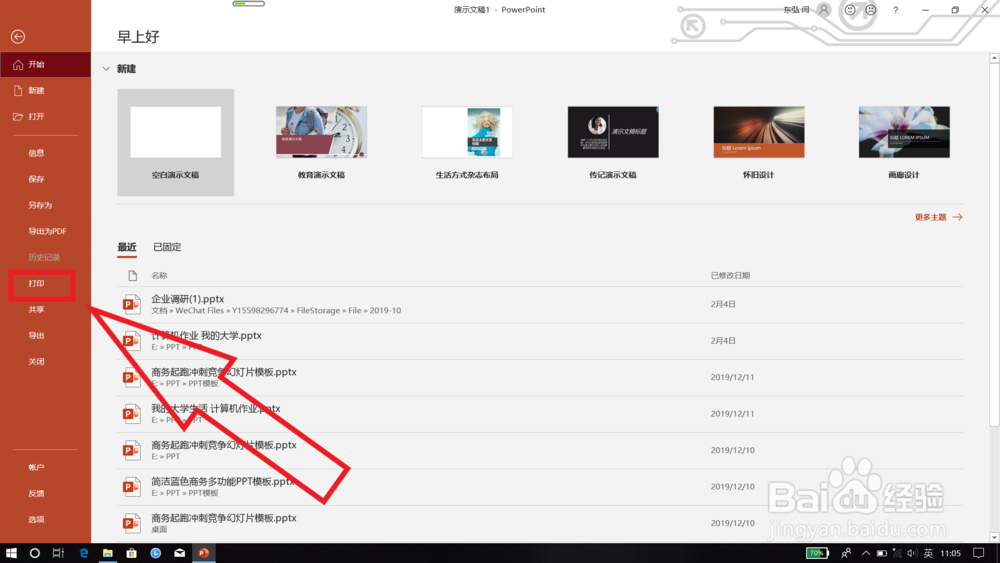Click the PowerPoint taskbar icon
1000x563 pixels.
tap(203, 553)
